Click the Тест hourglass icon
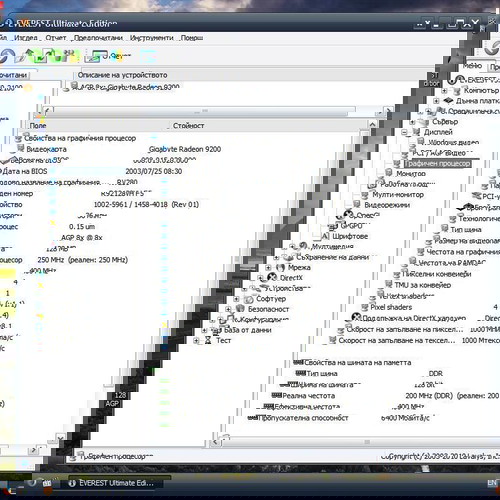The height and width of the screenshot is (500, 500). pyautogui.click(x=208, y=340)
